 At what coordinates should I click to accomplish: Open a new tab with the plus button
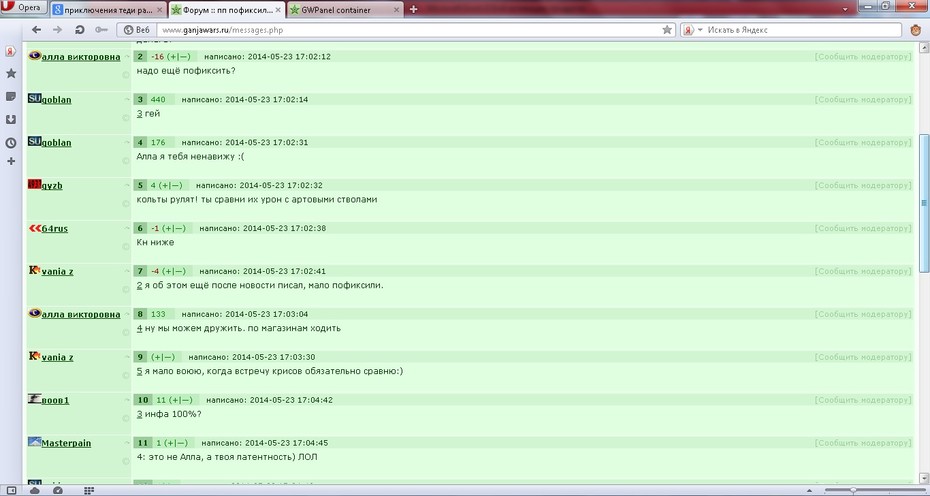[413, 9]
